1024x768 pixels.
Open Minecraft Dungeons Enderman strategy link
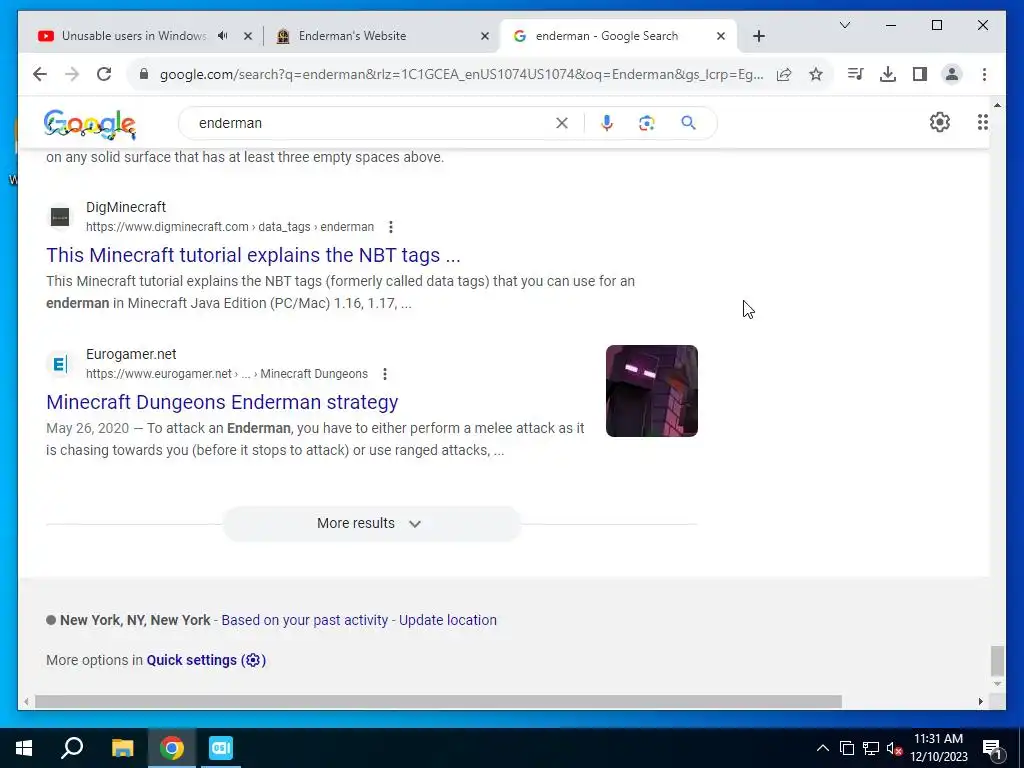(x=222, y=402)
